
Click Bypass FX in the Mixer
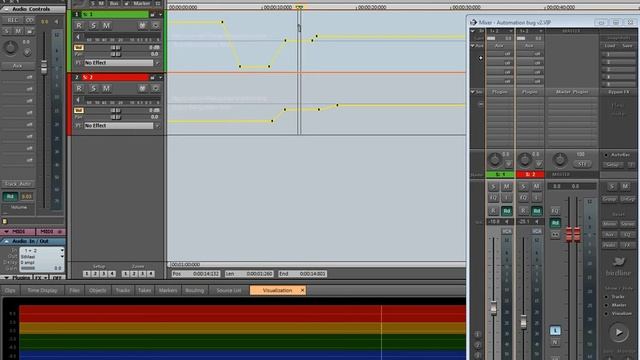pos(618,92)
